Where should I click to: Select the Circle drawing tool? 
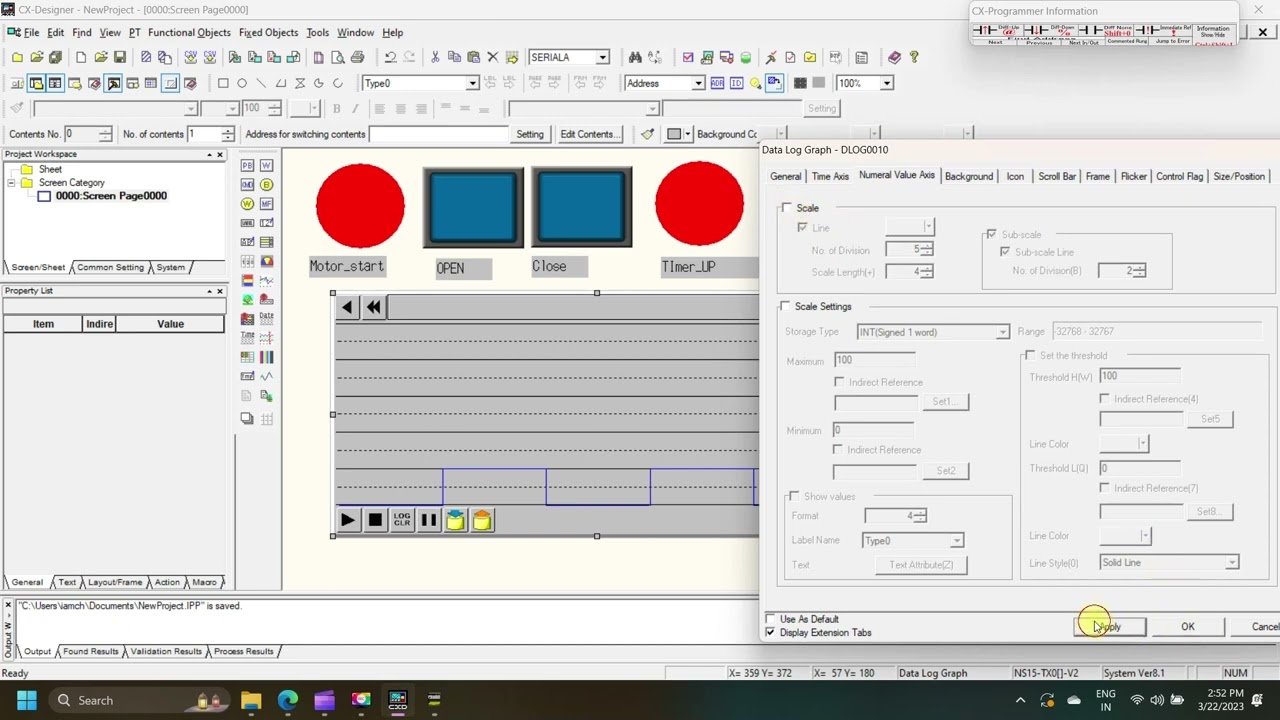coord(242,83)
